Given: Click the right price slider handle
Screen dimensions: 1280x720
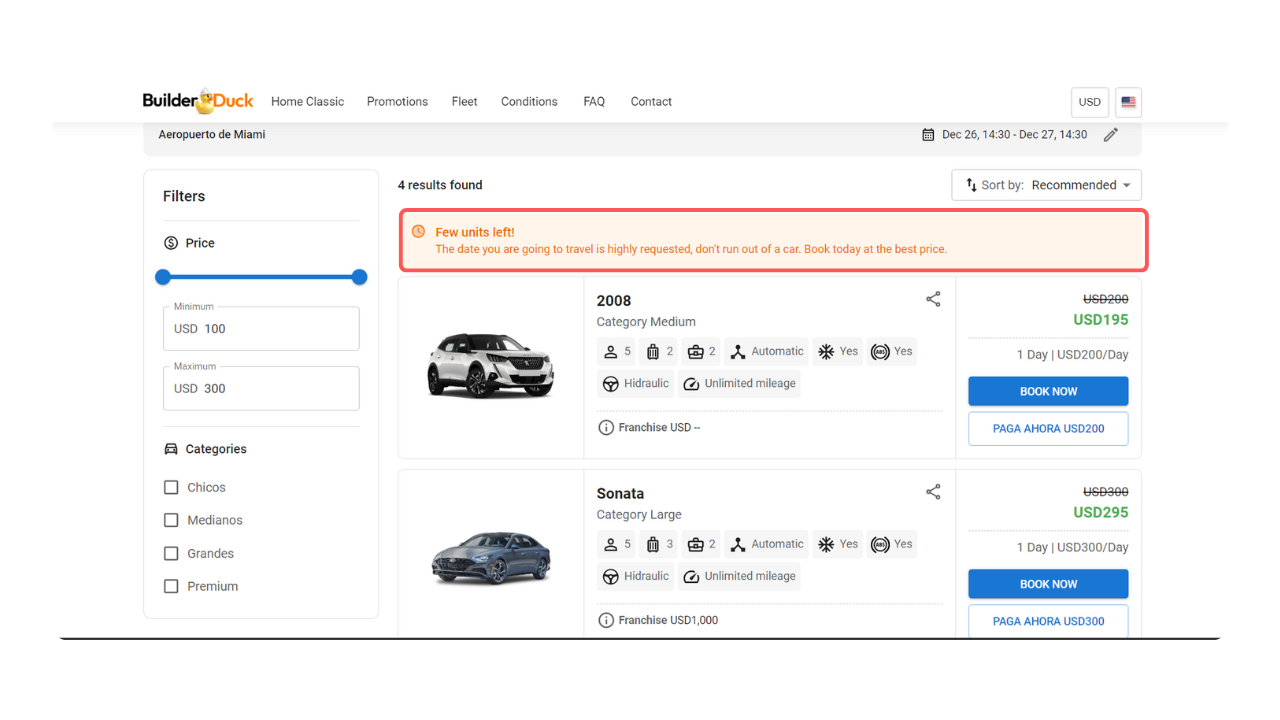Looking at the screenshot, I should [x=360, y=277].
